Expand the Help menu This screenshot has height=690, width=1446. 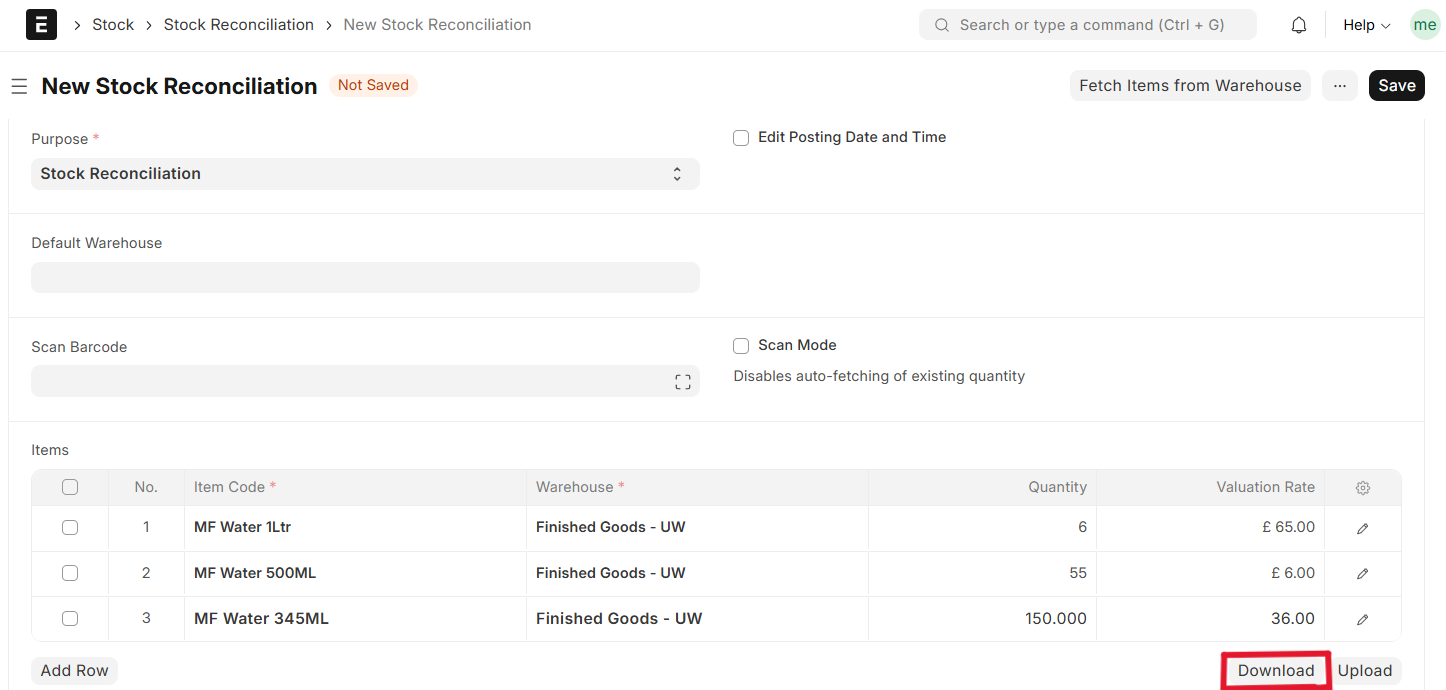[x=1366, y=25]
